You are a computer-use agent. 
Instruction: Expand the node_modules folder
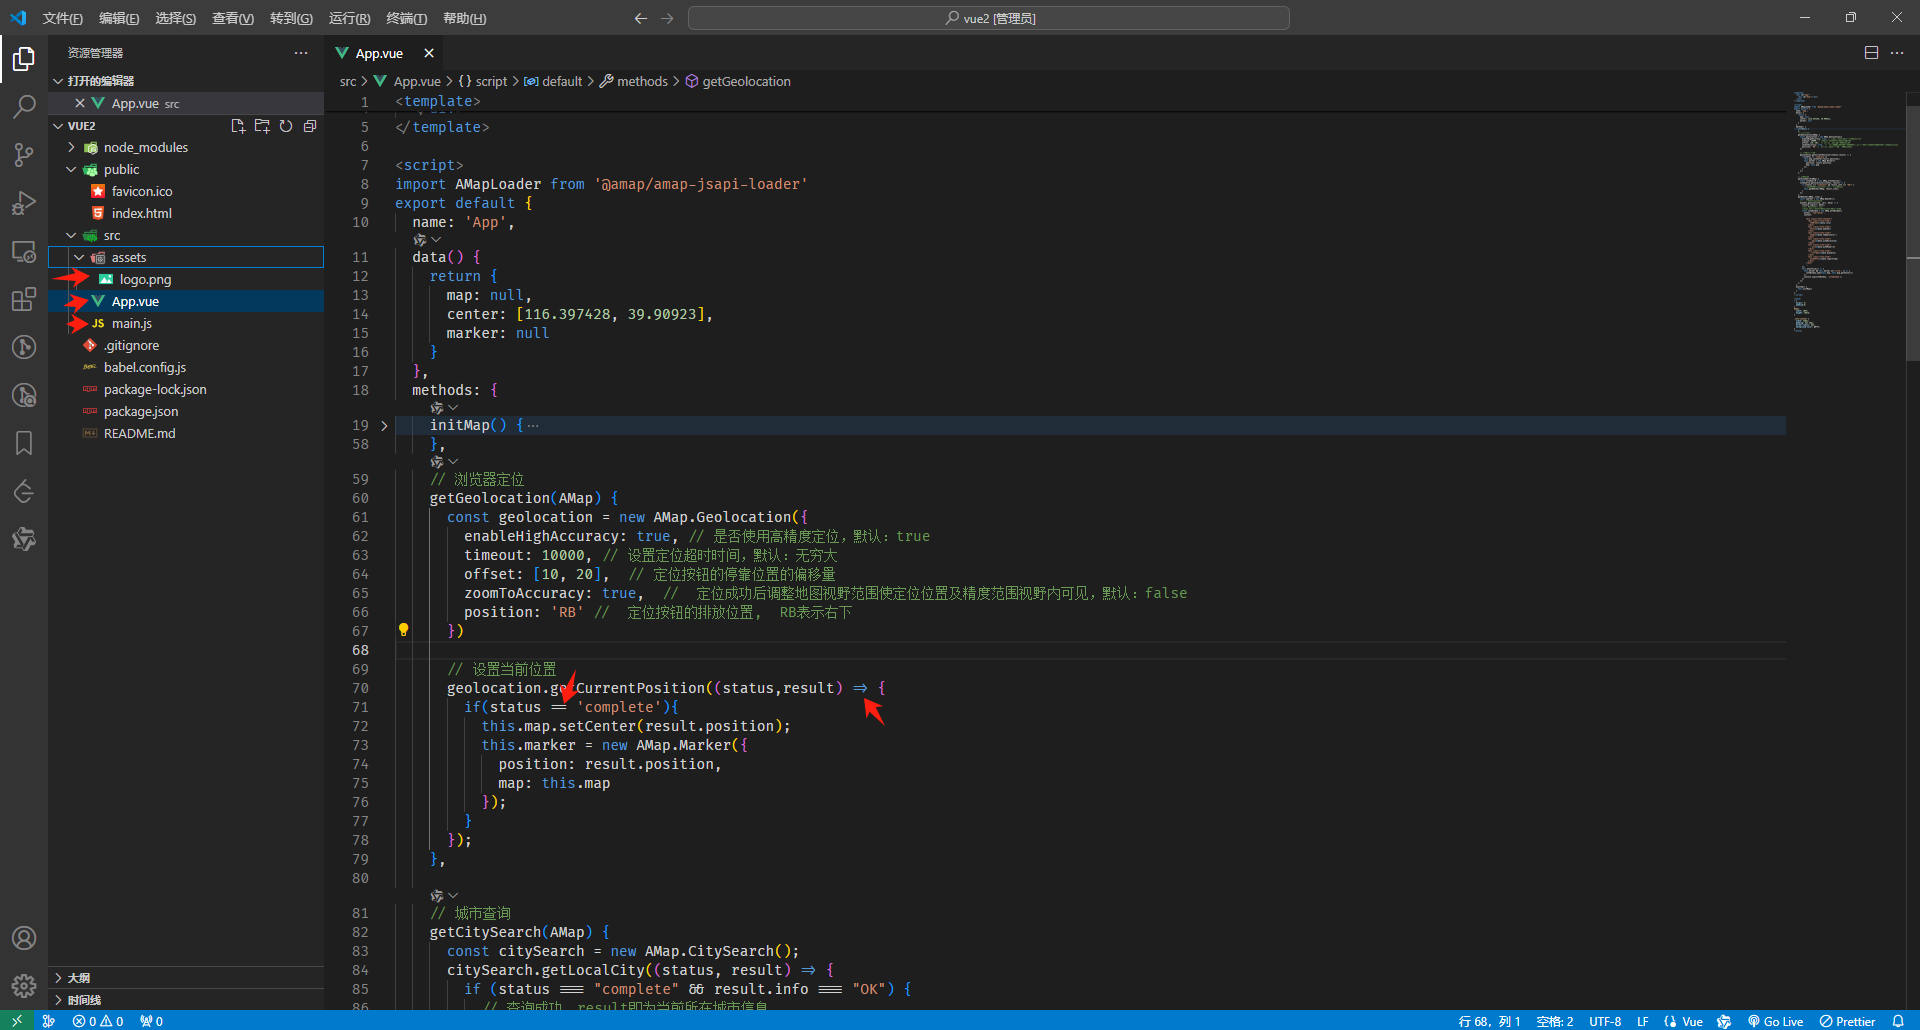point(71,147)
